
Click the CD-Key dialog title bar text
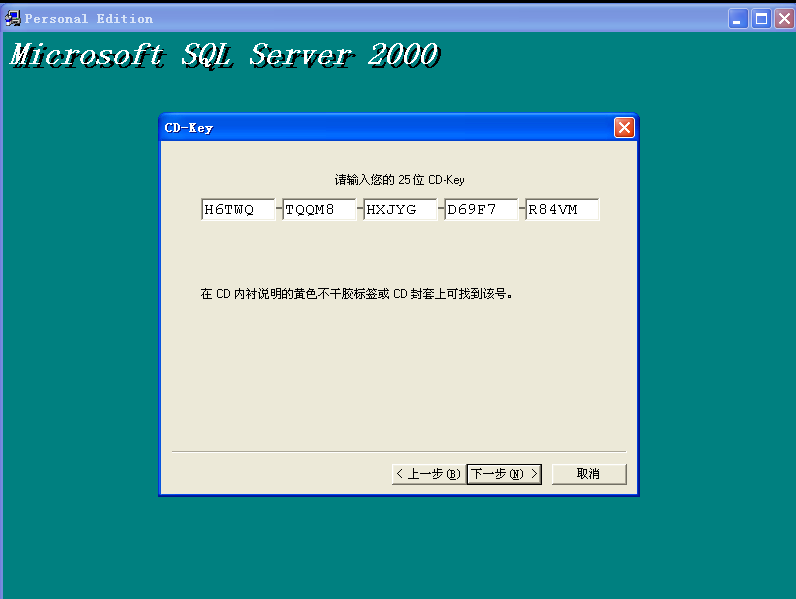pyautogui.click(x=188, y=128)
